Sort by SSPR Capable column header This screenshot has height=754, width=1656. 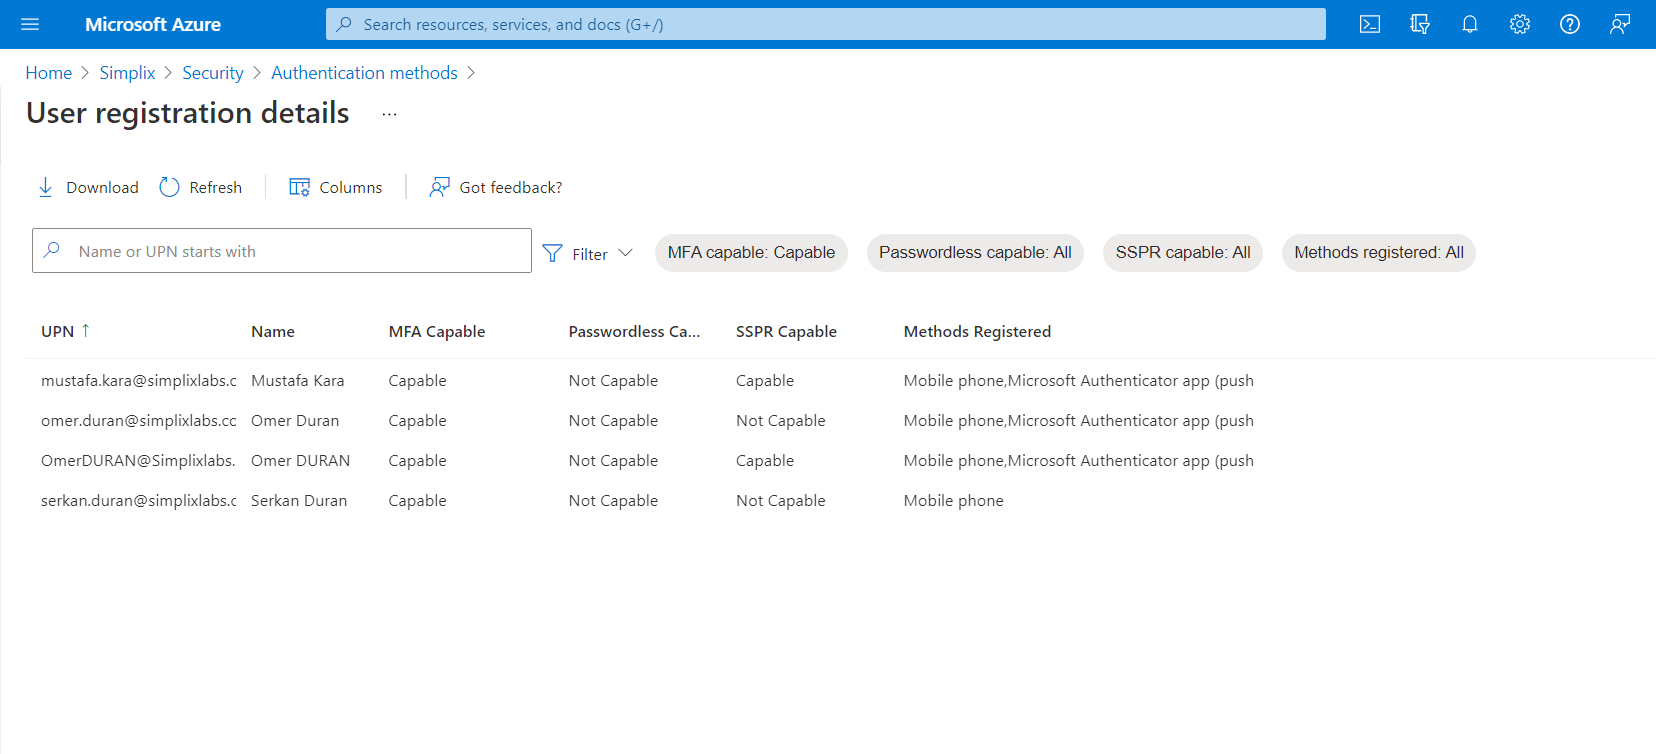coord(786,331)
